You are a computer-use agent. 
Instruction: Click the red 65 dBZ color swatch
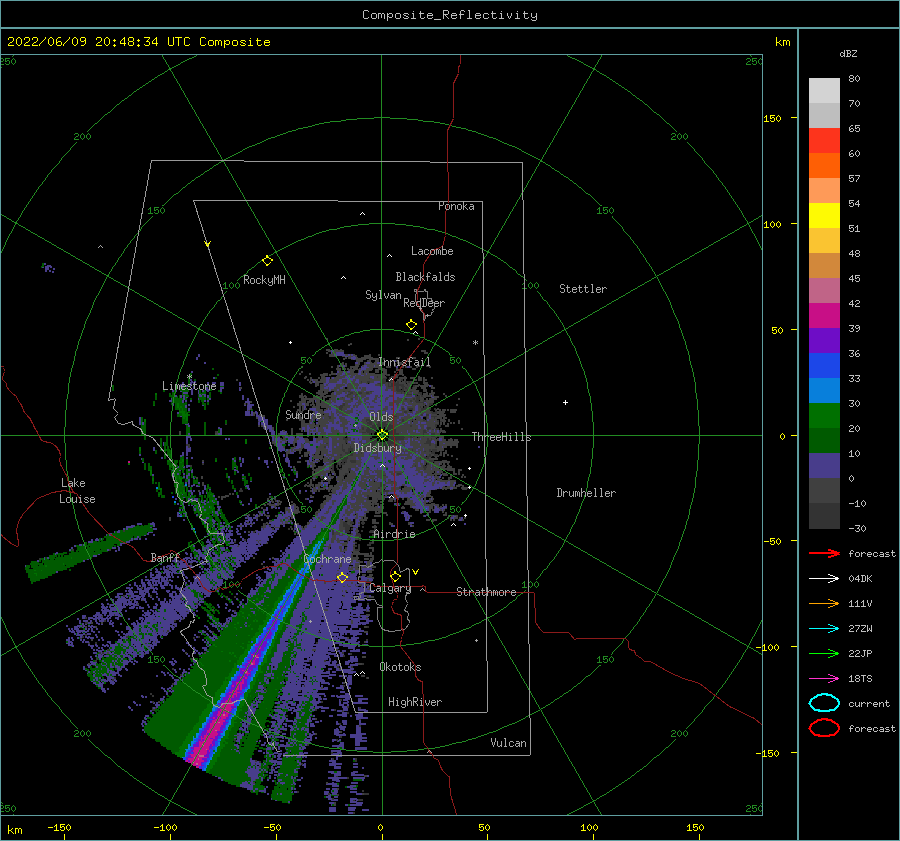click(x=824, y=141)
